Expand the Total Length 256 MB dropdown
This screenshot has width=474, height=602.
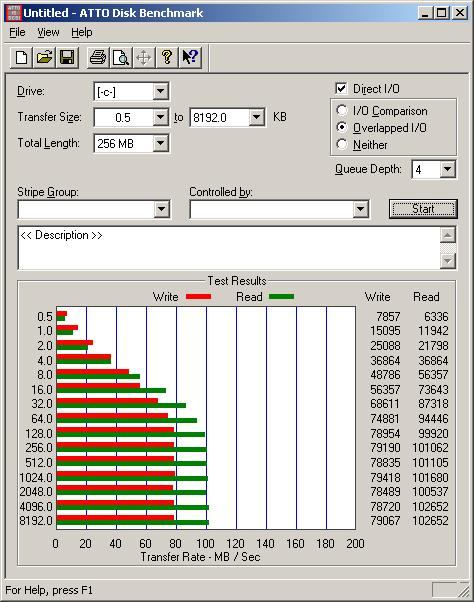160,143
